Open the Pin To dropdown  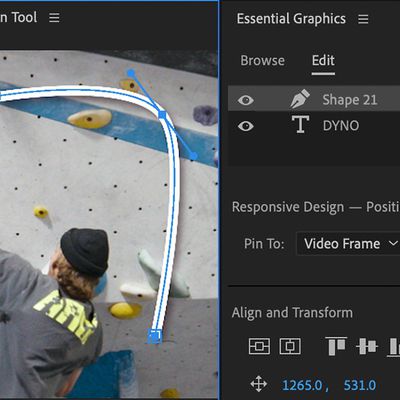pos(348,244)
